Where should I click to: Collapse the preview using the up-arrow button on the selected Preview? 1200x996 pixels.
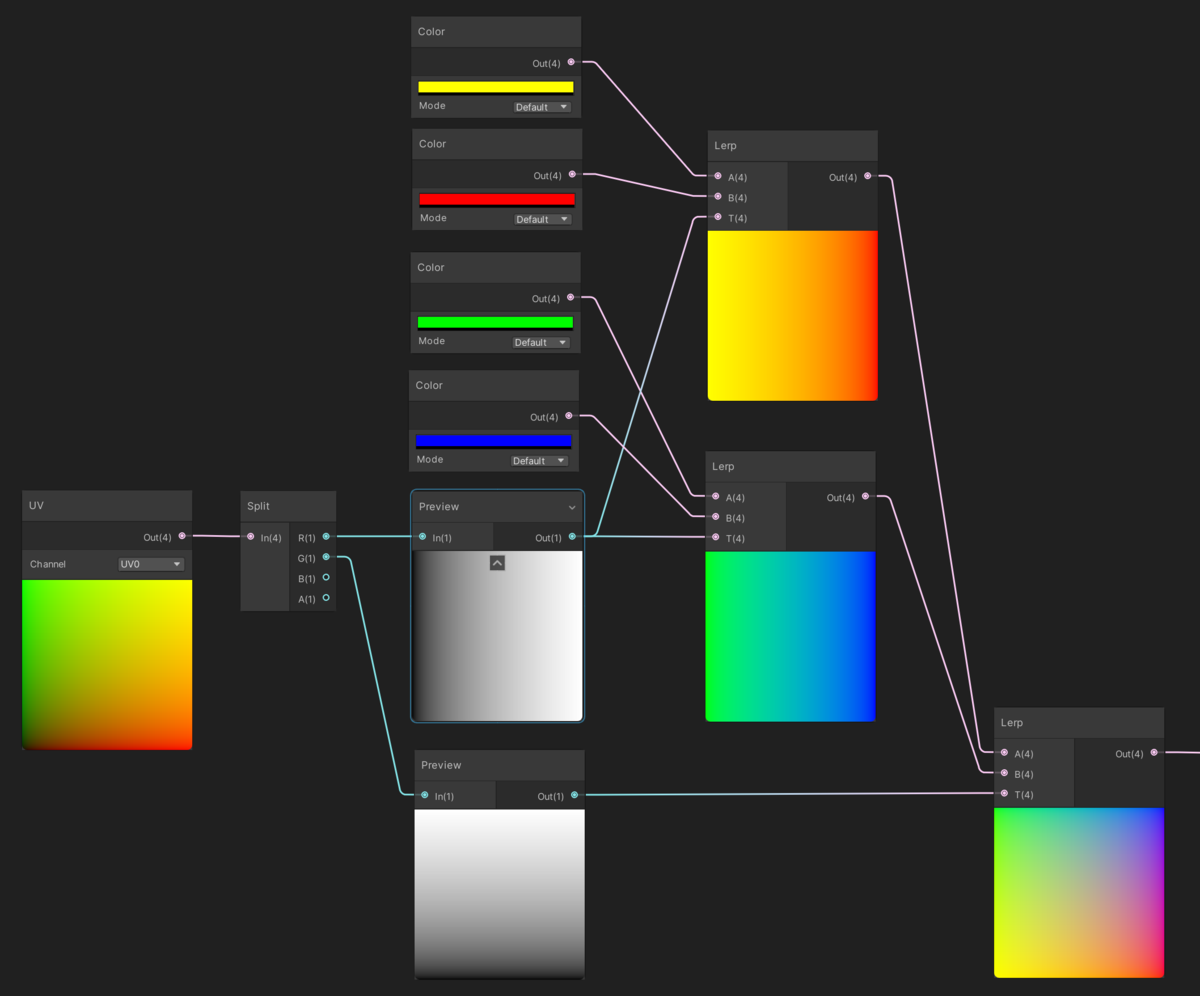pyautogui.click(x=497, y=563)
